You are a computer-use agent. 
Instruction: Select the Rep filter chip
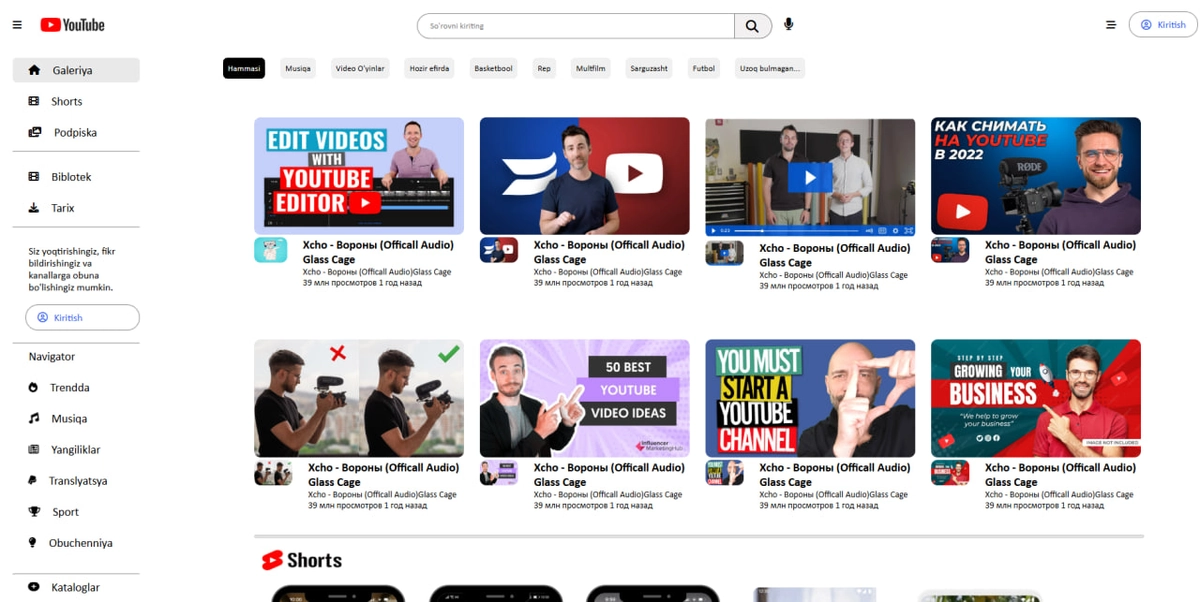(x=544, y=68)
